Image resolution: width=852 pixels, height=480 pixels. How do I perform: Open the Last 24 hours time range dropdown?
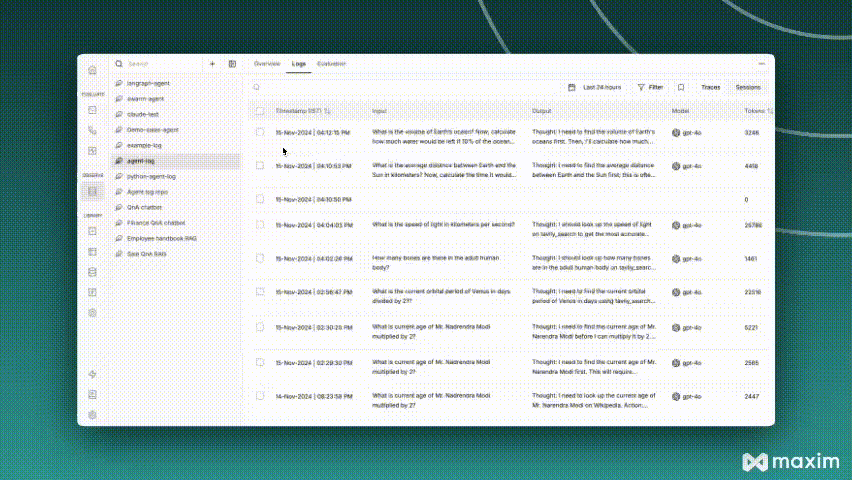[595, 87]
